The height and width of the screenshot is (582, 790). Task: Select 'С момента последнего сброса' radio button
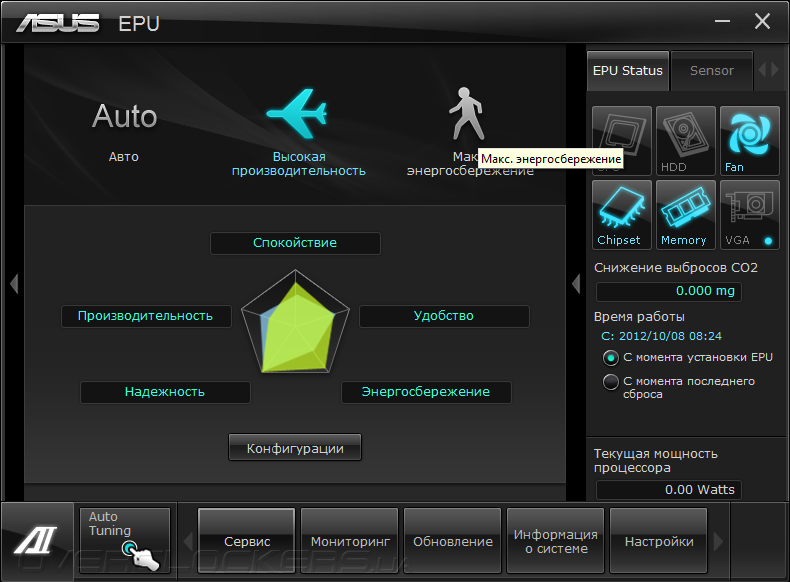coord(611,382)
